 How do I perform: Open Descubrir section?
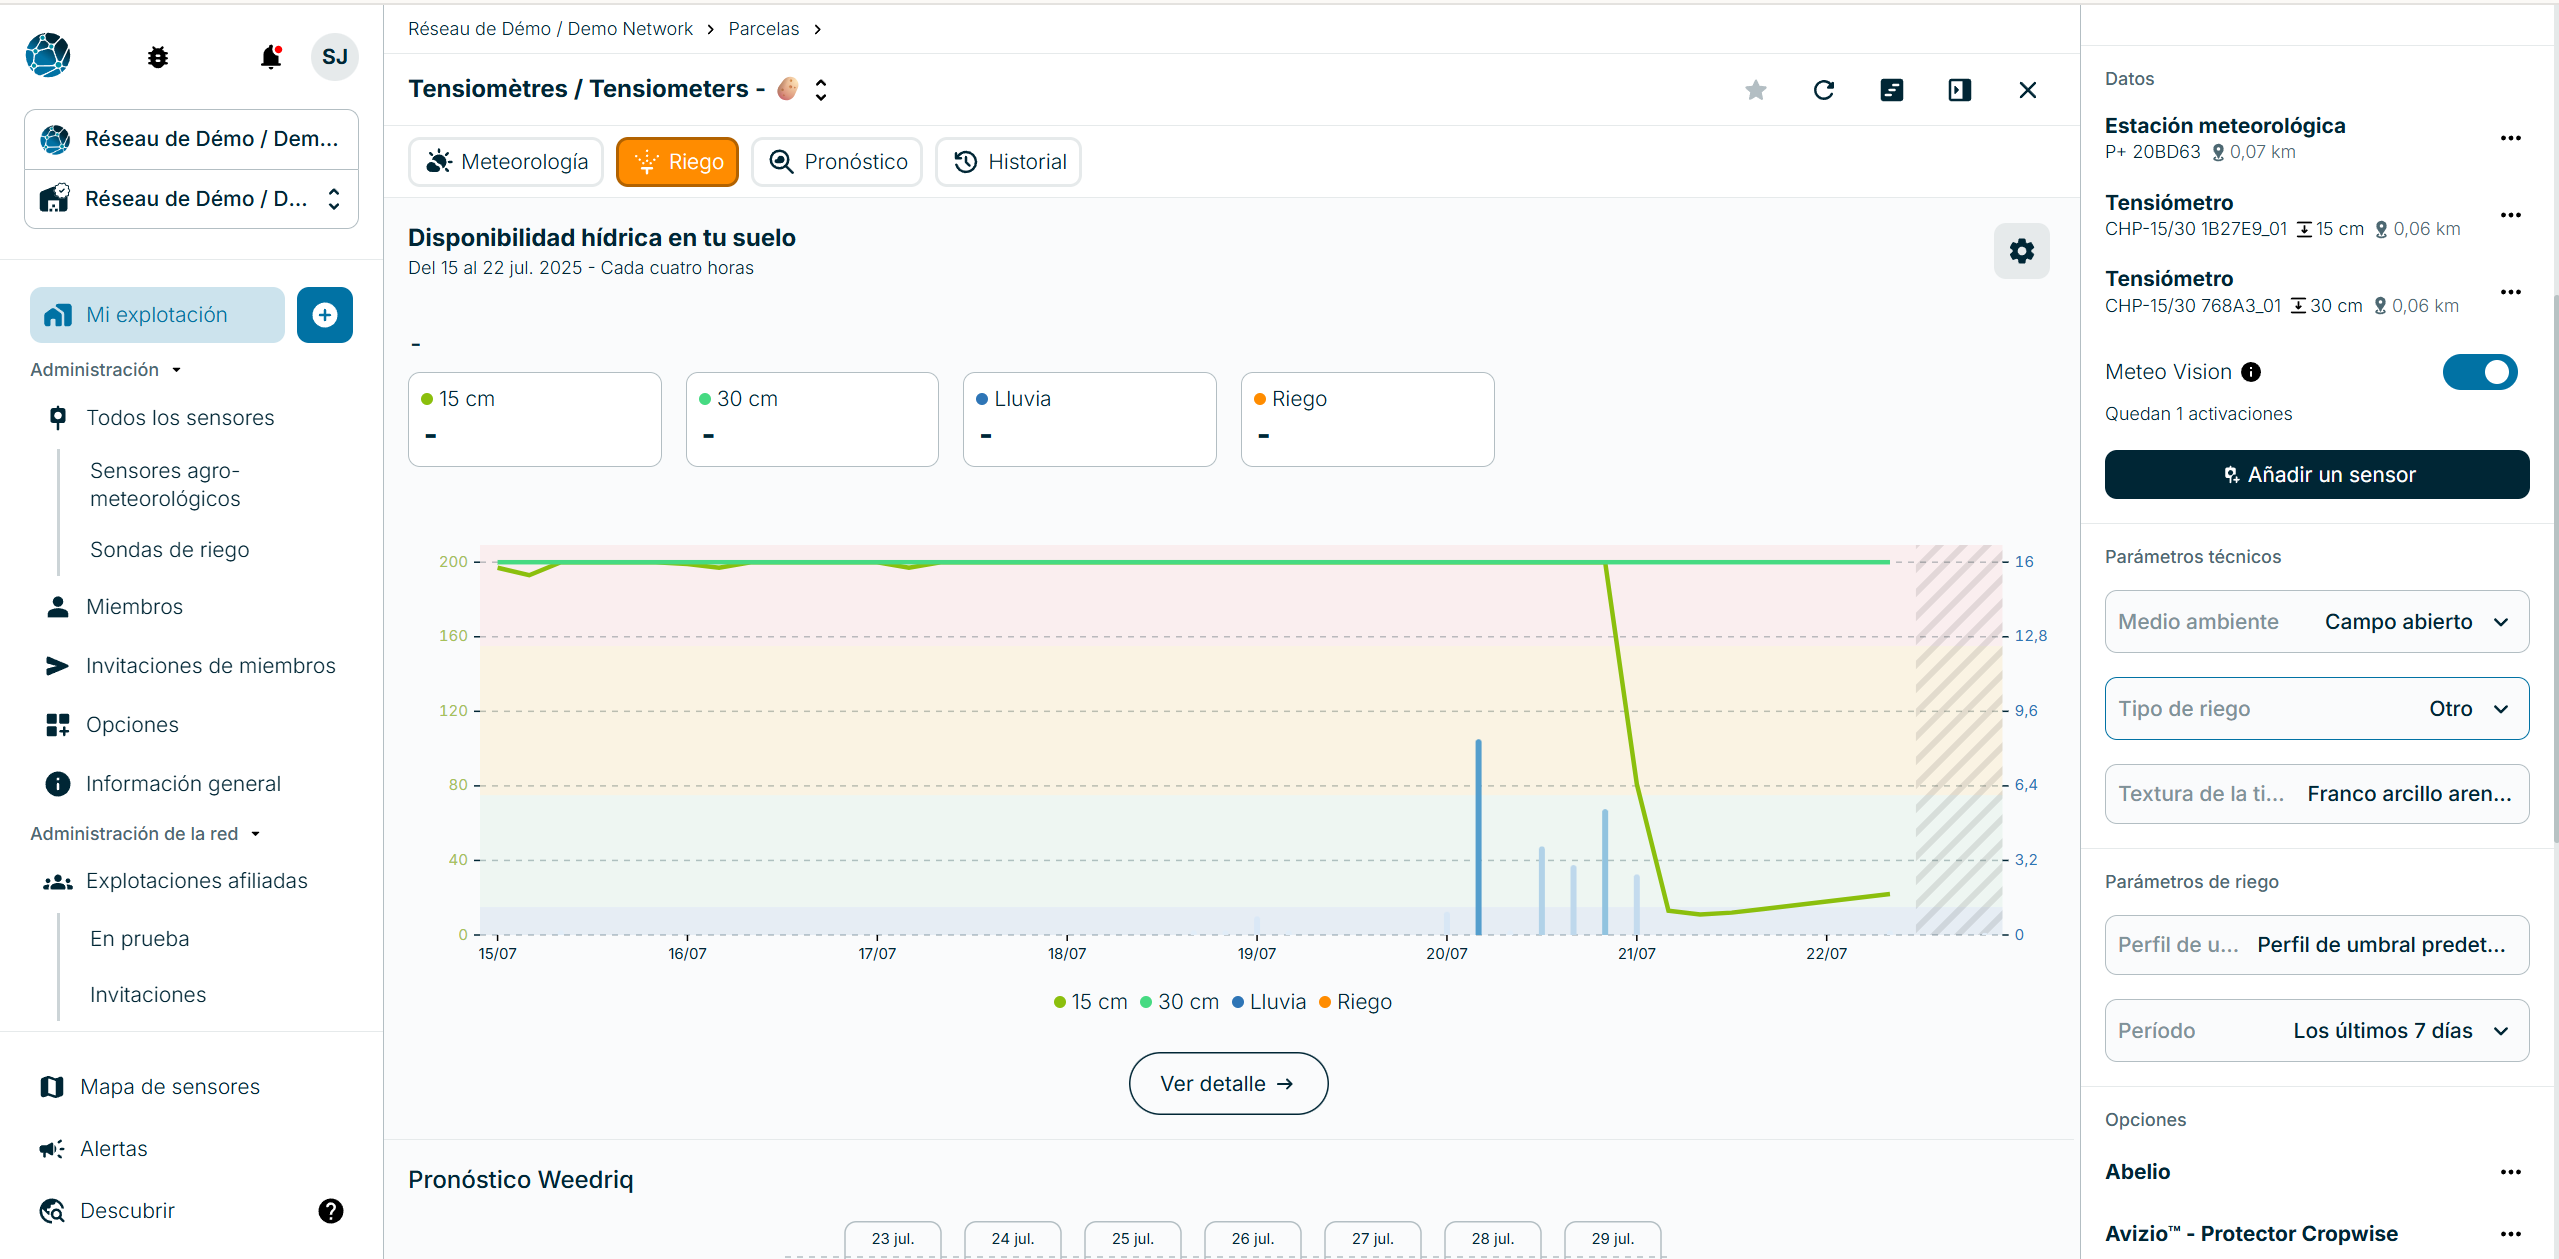[127, 1211]
